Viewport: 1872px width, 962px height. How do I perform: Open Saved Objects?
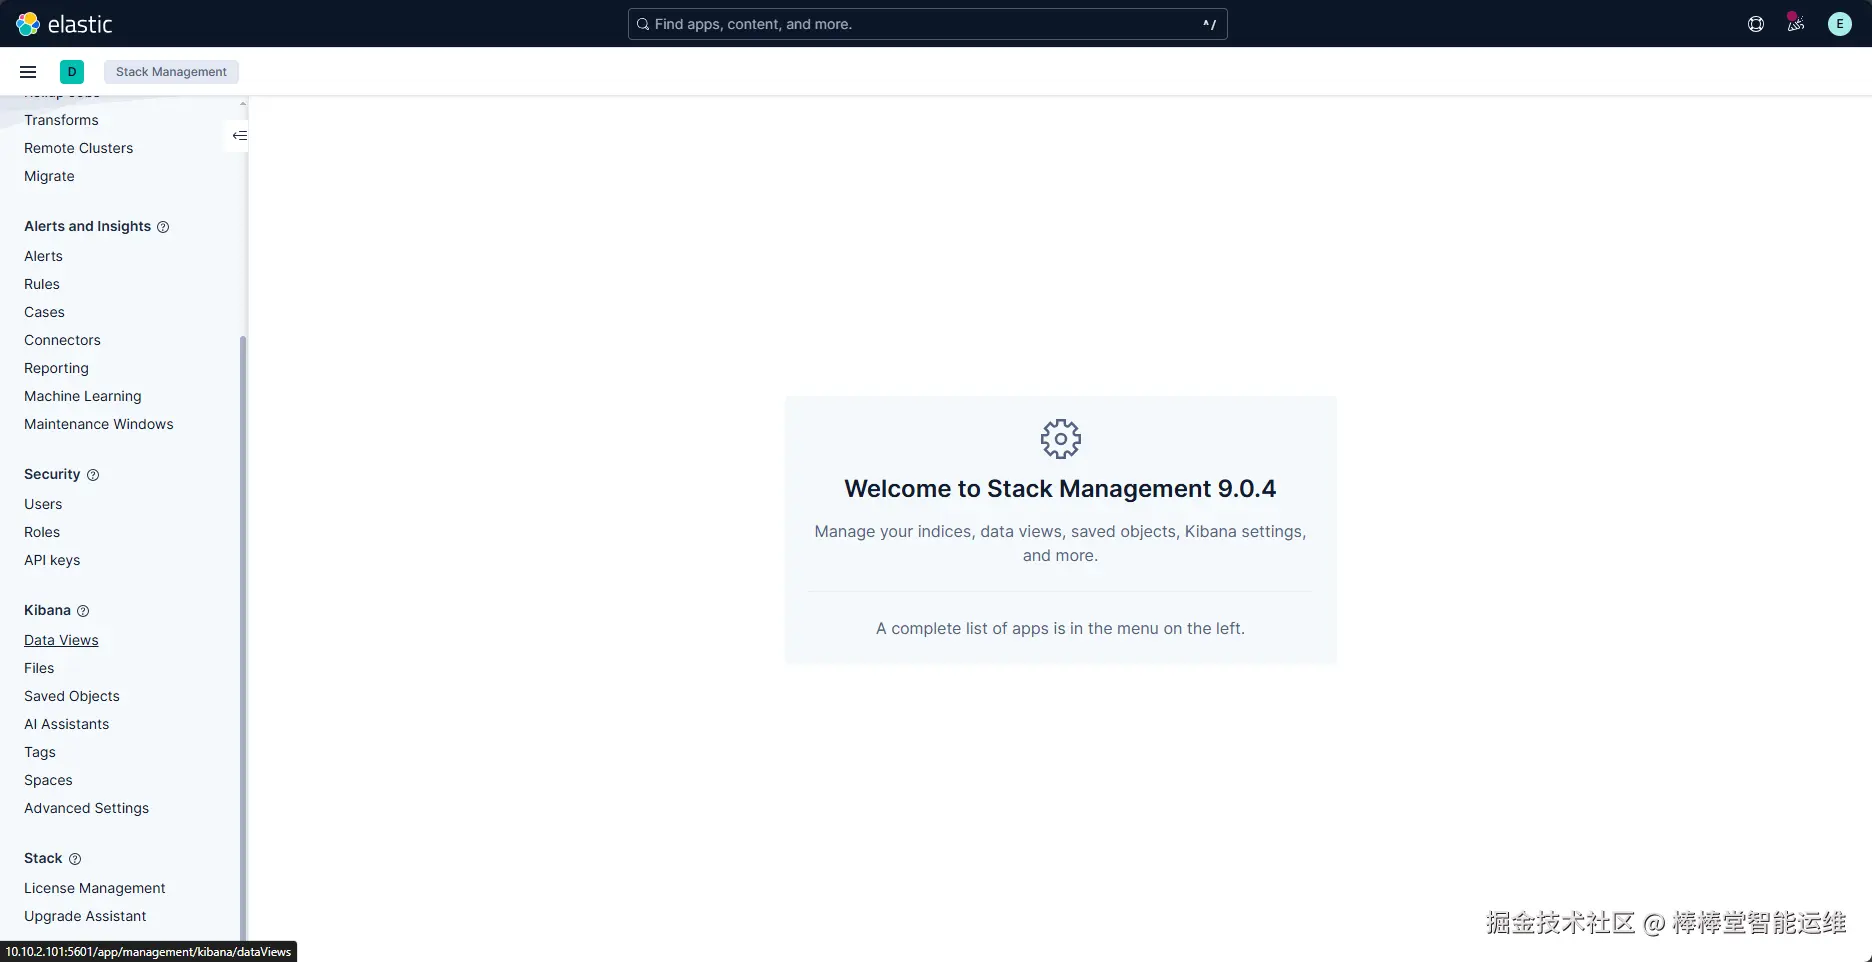[72, 696]
